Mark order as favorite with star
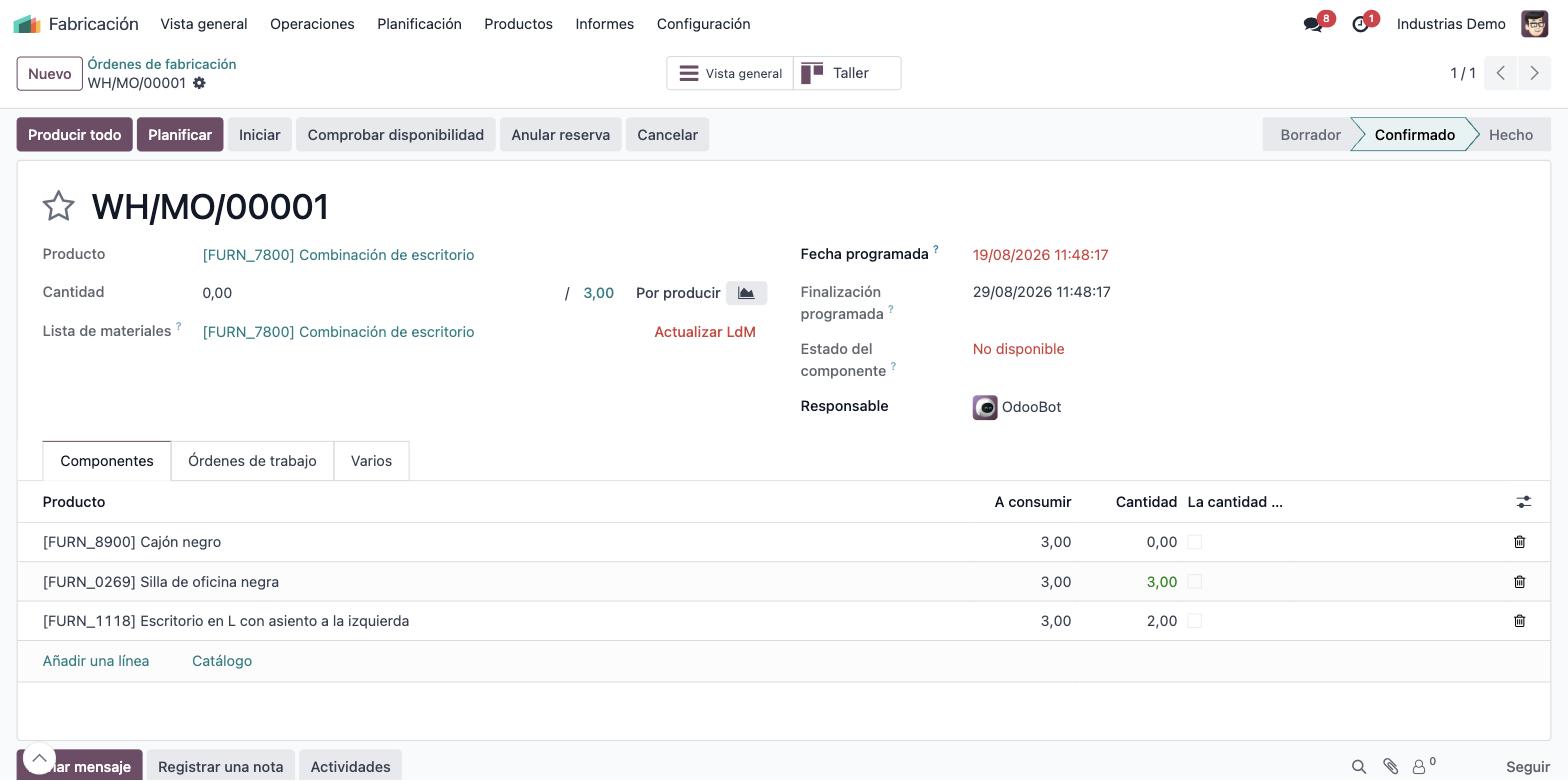 coord(59,206)
